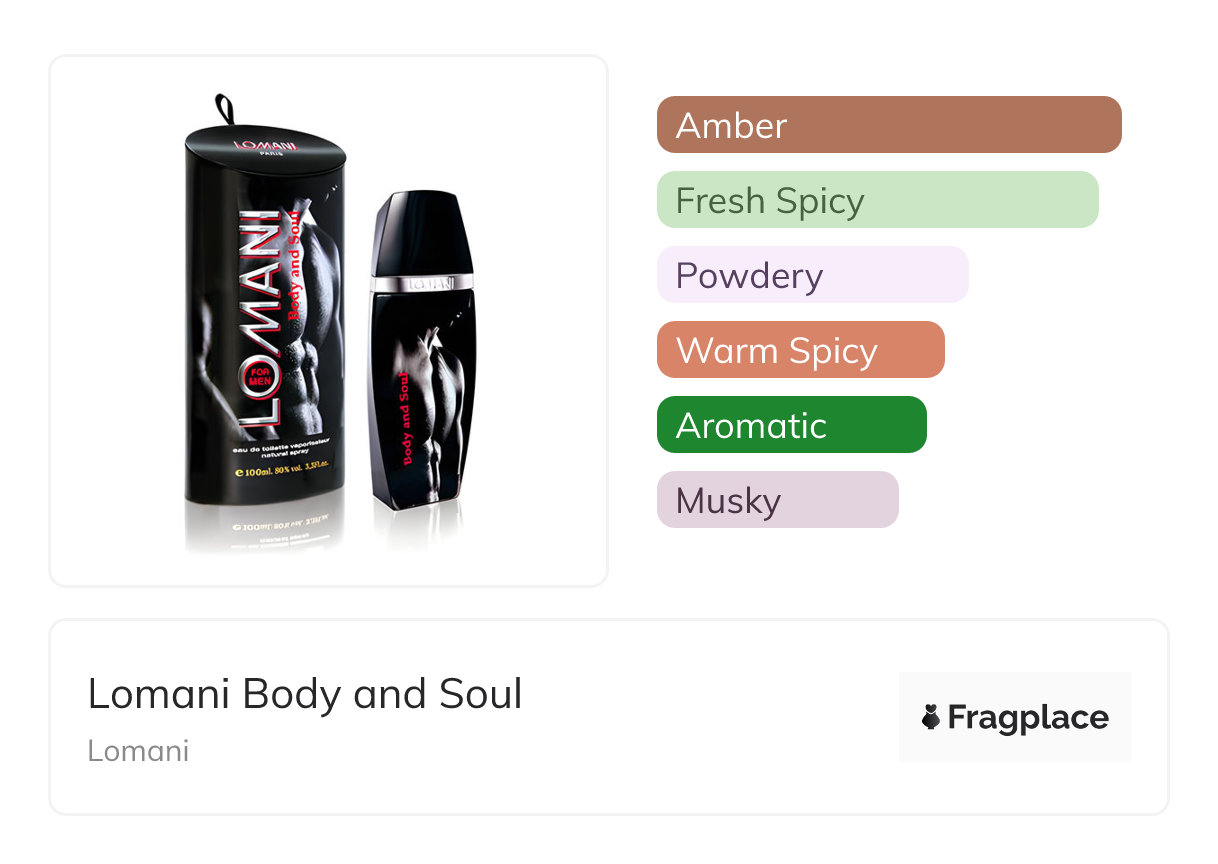The height and width of the screenshot is (864, 1218).
Task: Click the Fragplace flame logo icon
Action: (x=931, y=717)
